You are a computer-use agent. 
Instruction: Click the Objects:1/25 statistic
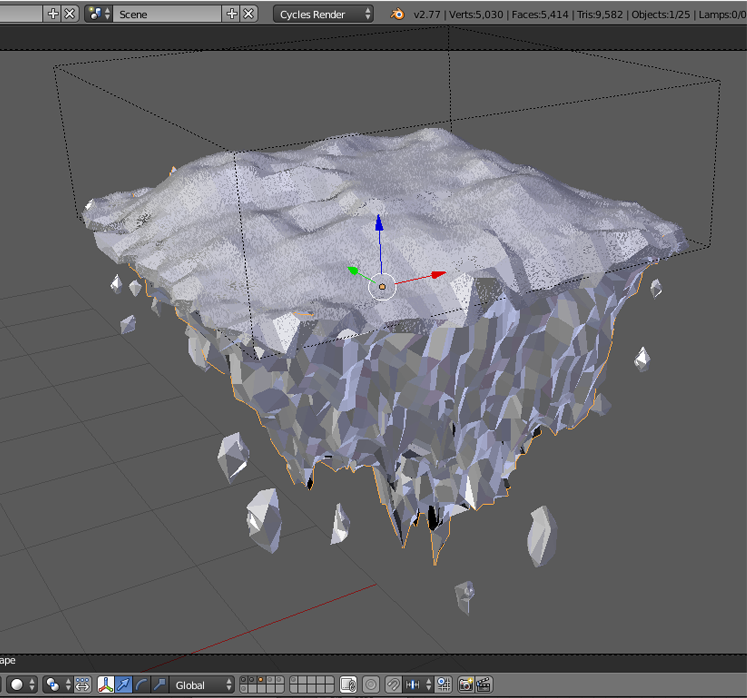coord(660,15)
